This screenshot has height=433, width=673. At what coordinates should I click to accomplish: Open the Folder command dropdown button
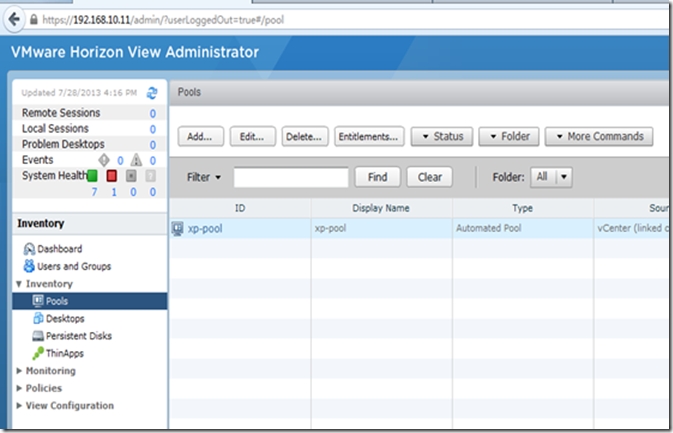[x=509, y=136]
